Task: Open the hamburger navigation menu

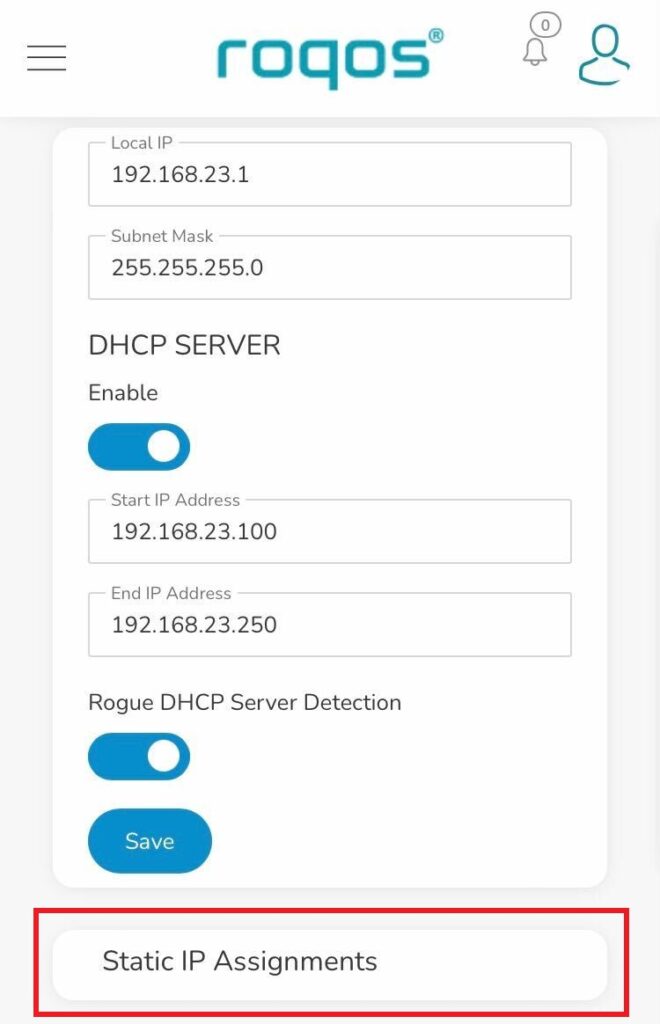Action: click(x=46, y=57)
